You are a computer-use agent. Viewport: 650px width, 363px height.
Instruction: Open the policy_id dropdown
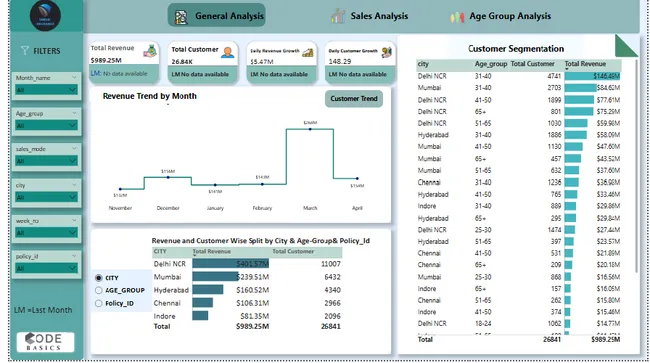46,269
